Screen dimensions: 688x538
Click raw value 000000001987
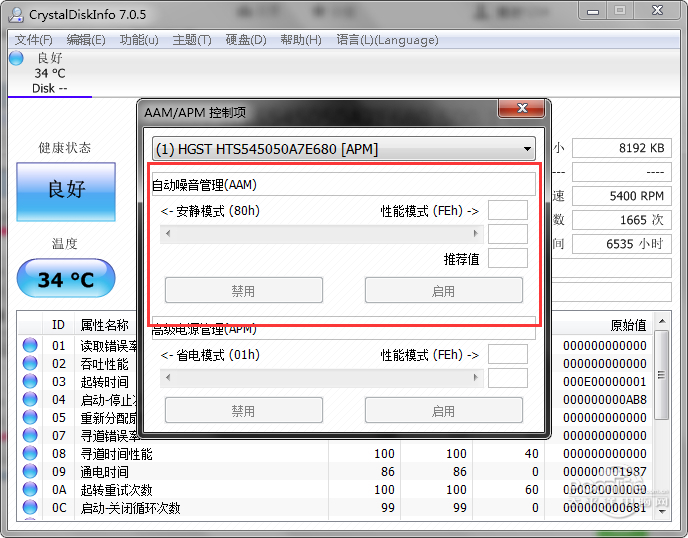coord(605,471)
